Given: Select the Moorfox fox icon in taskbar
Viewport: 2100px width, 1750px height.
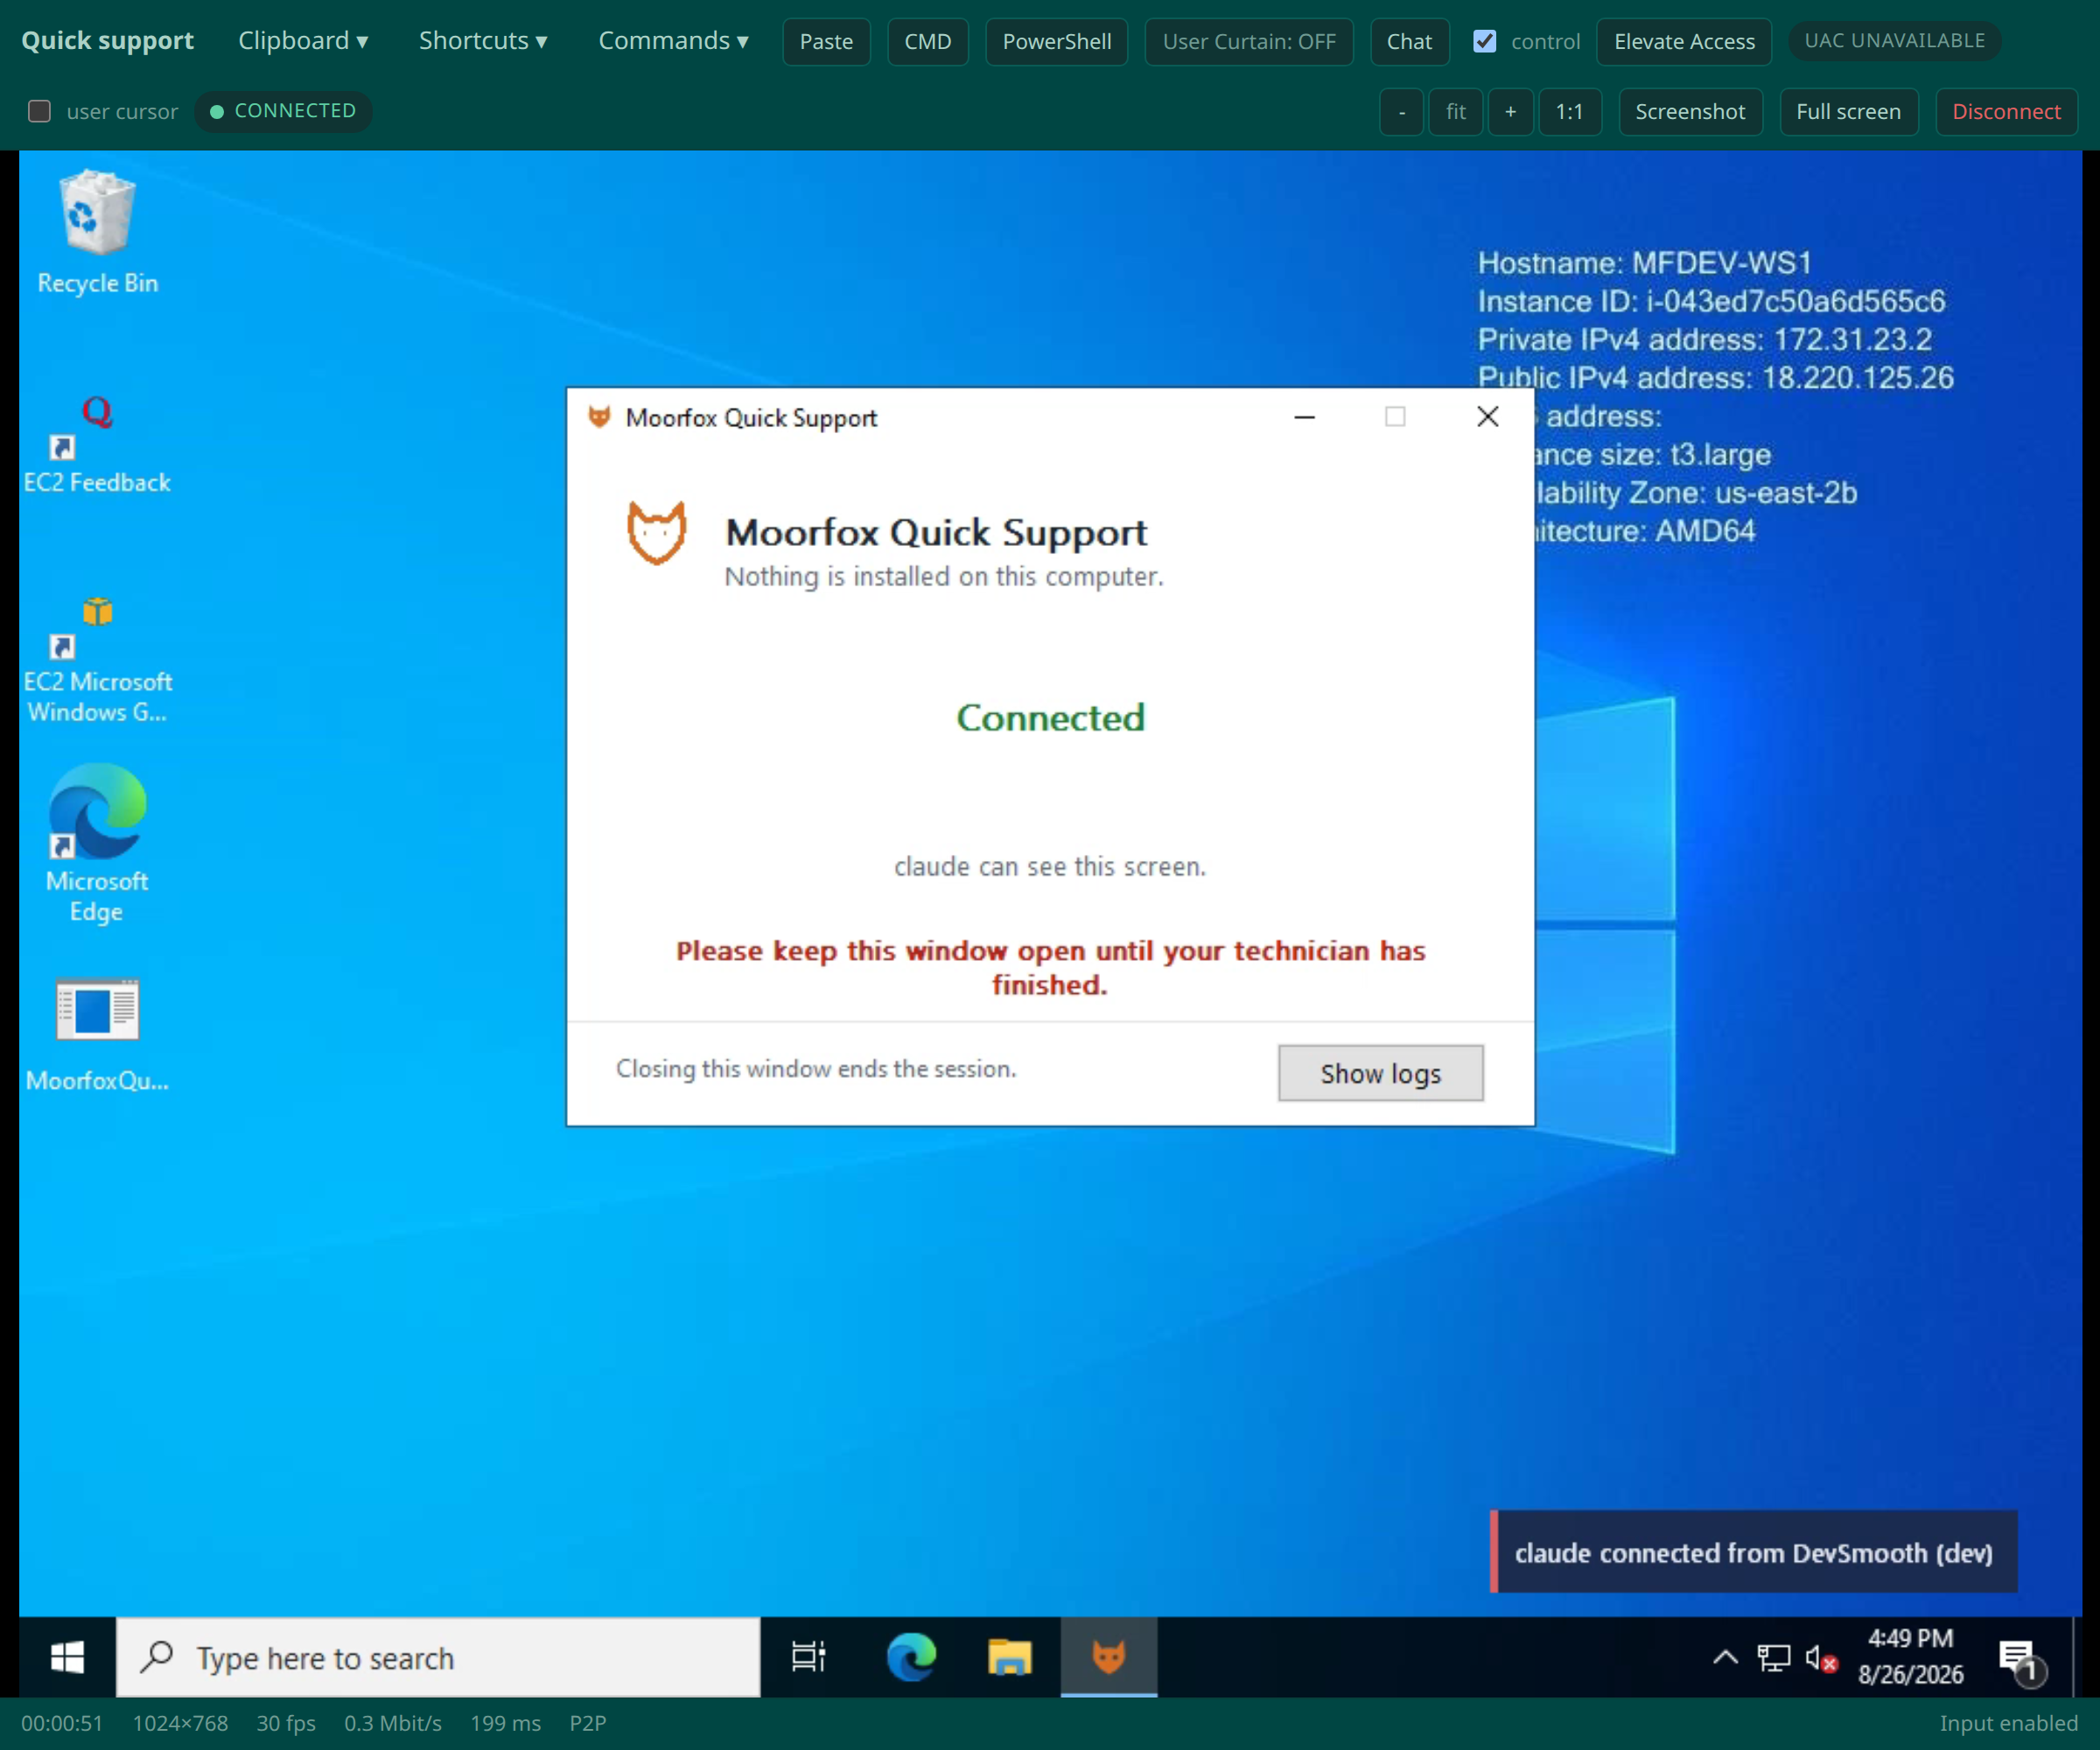Looking at the screenshot, I should click(x=1108, y=1657).
